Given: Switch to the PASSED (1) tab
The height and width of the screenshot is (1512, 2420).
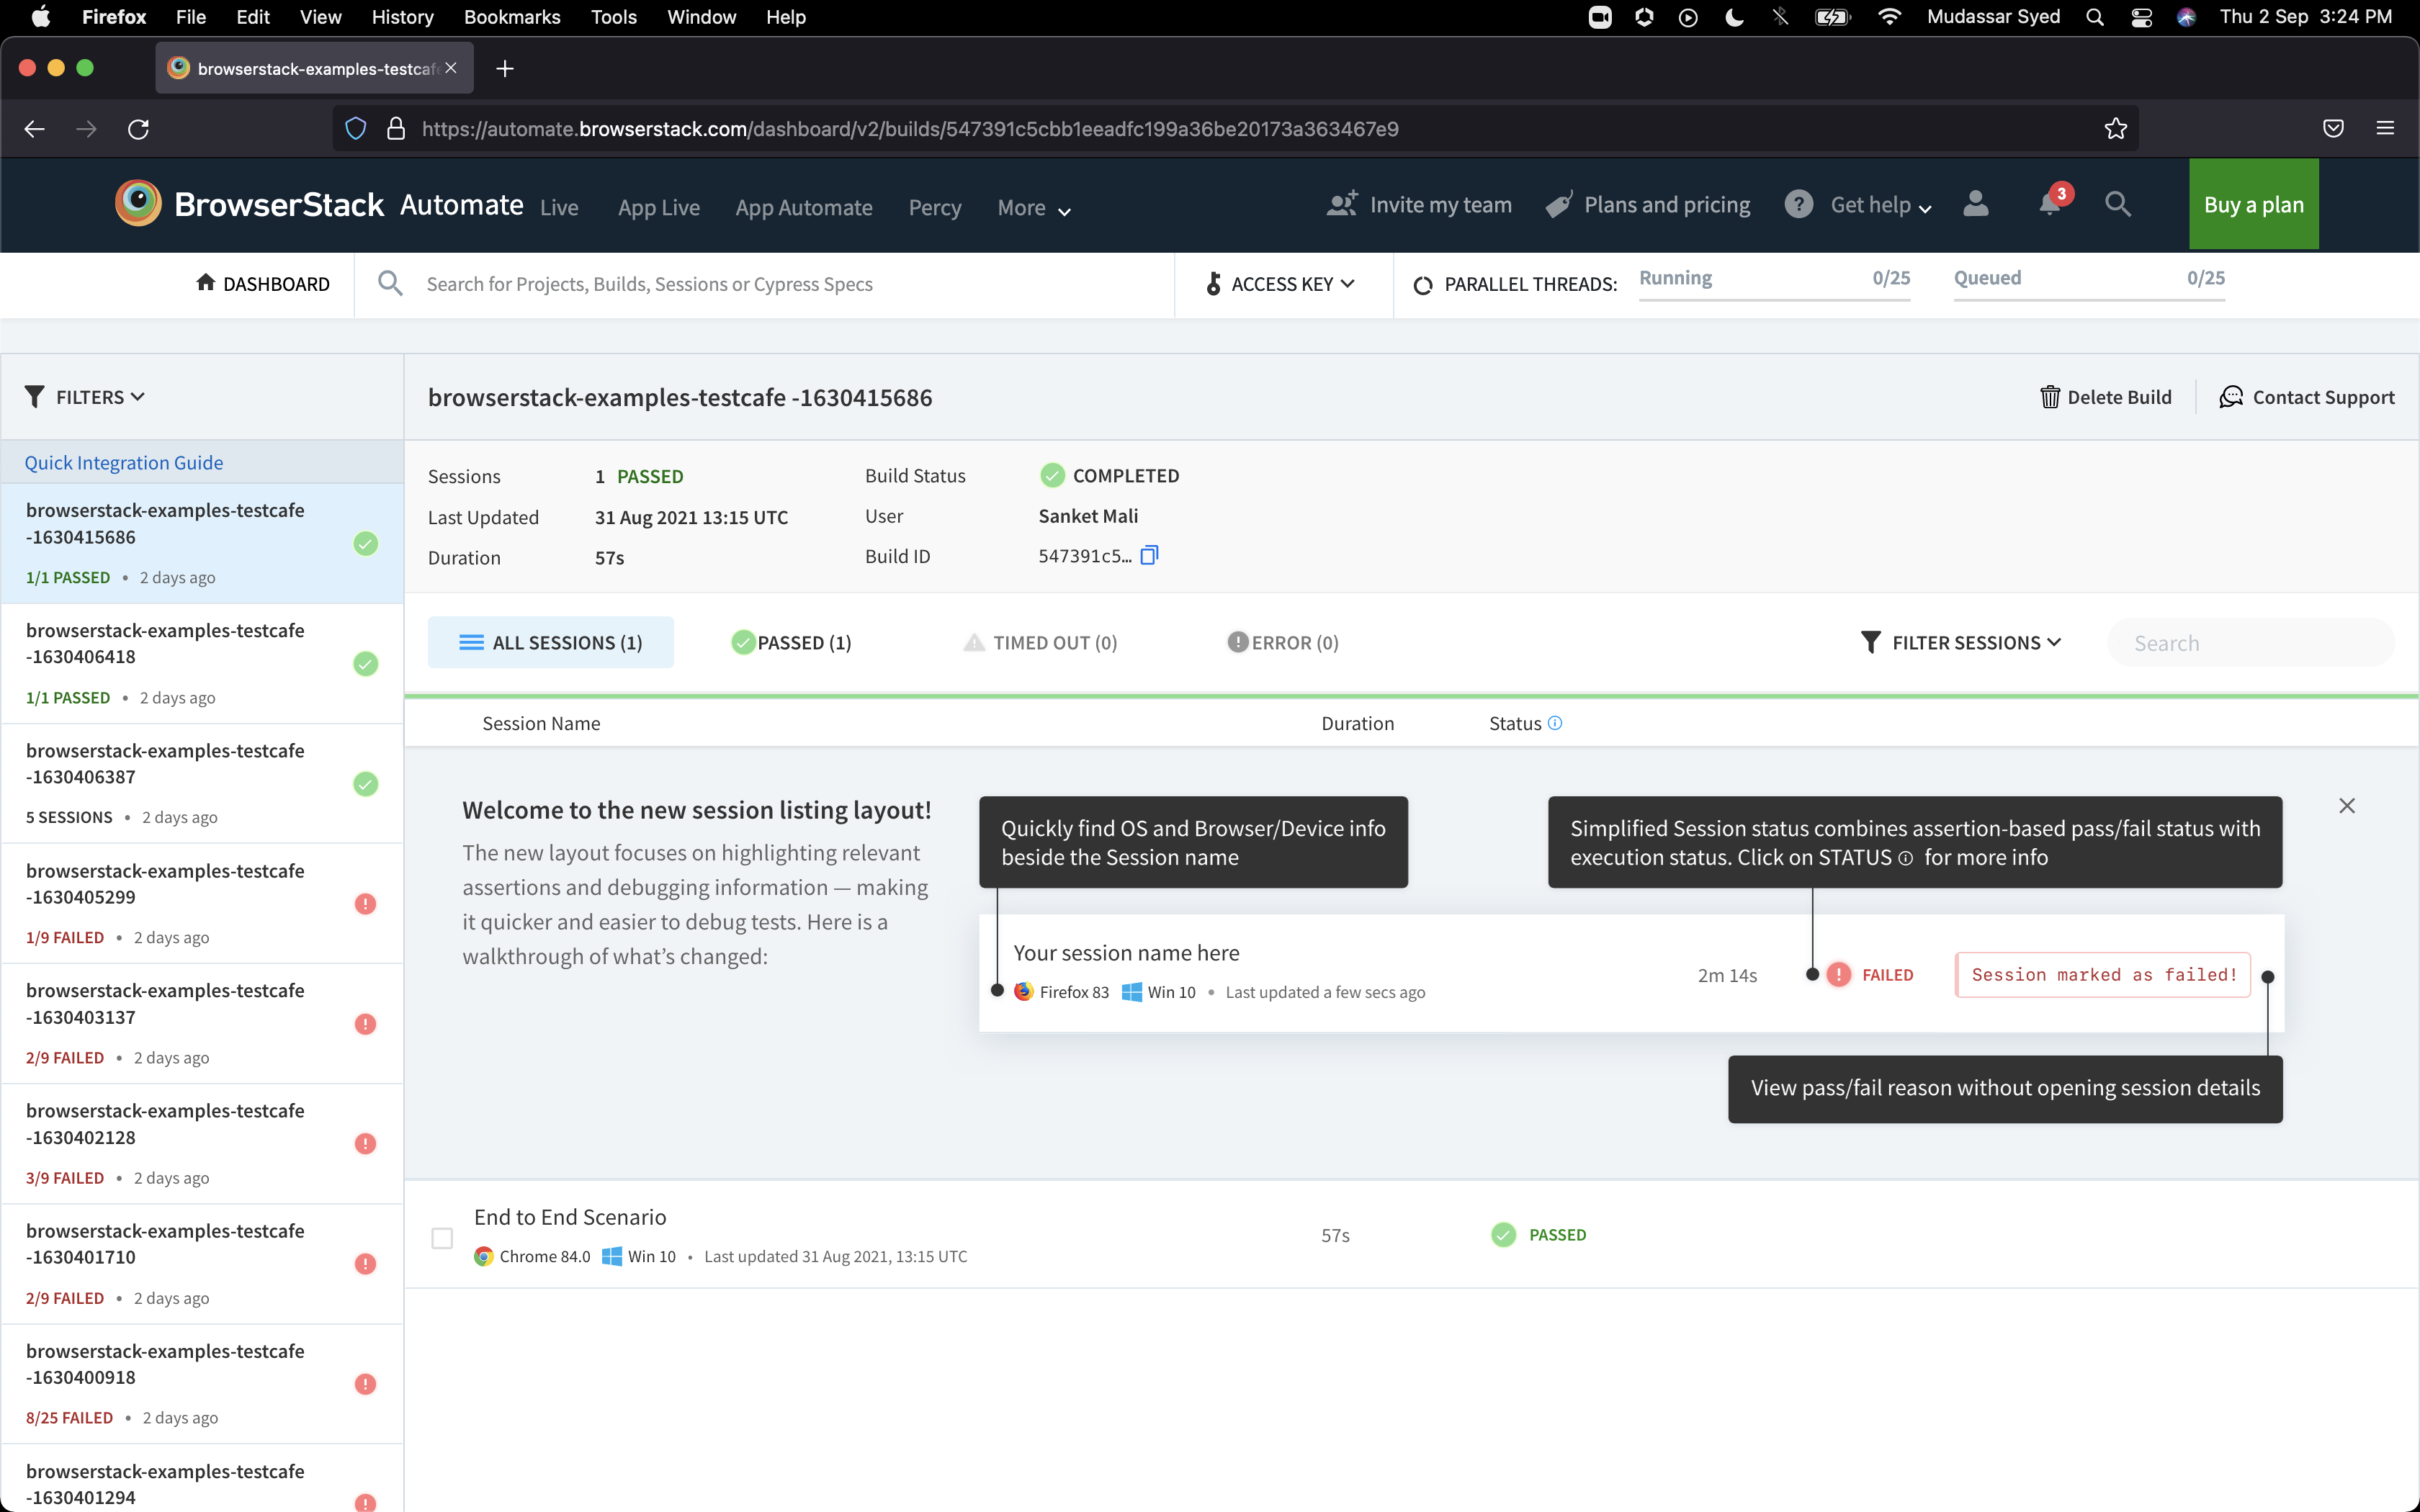Looking at the screenshot, I should pyautogui.click(x=791, y=643).
